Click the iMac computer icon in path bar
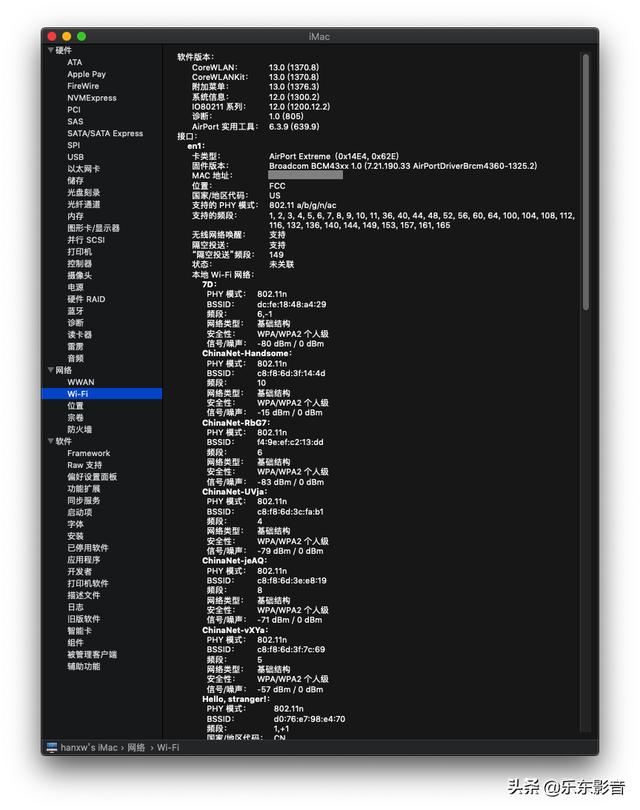Viewport: 640px width, 810px height. point(52,747)
